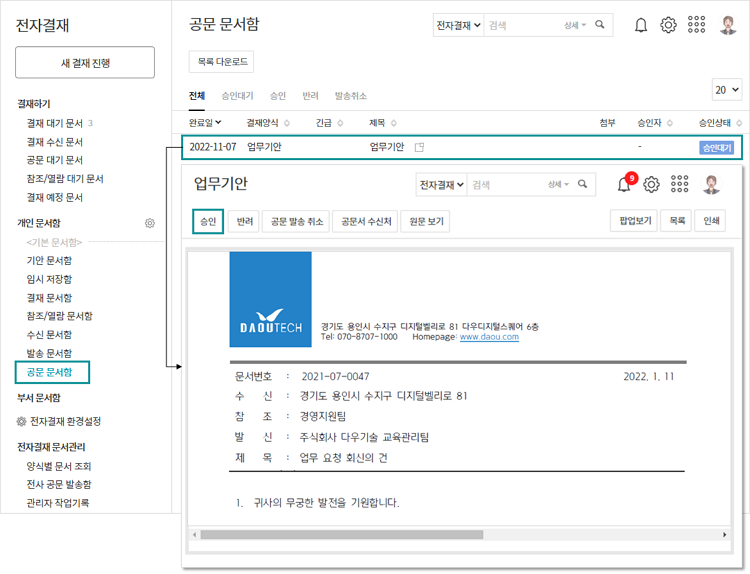Click the 새 결재 진행 button
Screen dimensions: 750x574
click(85, 62)
